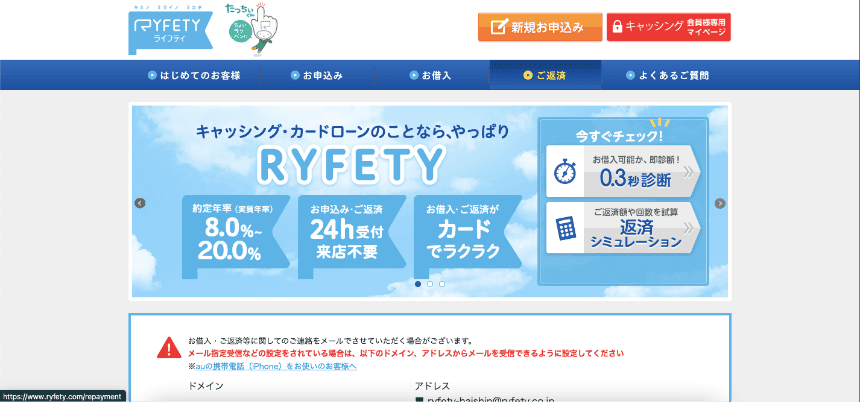
Task: Click キャッシング・カードローンのことなら headline
Action: pos(352,132)
